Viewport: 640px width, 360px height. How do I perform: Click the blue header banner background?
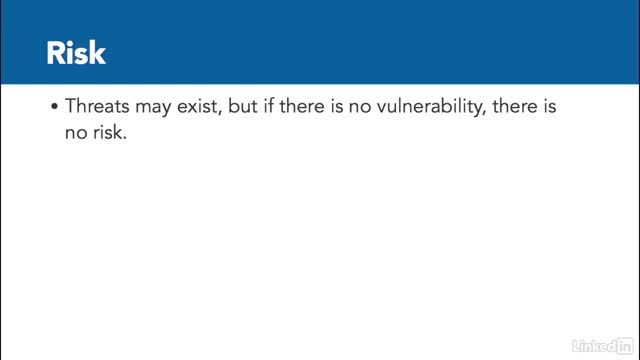tap(320, 42)
